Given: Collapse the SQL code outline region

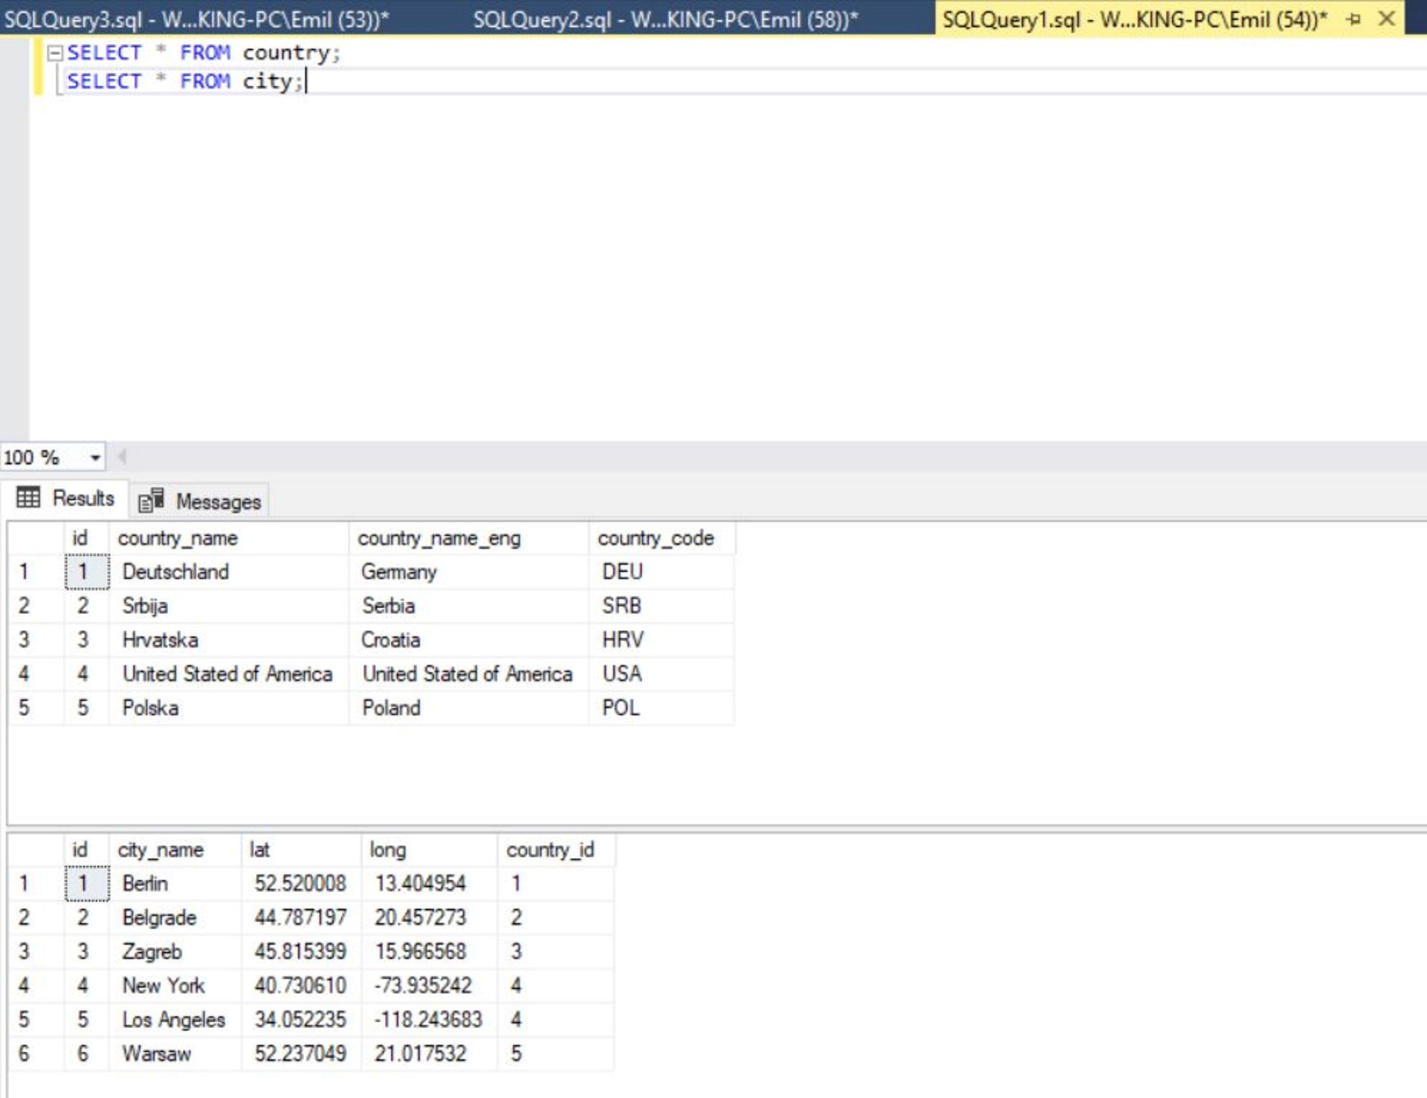Looking at the screenshot, I should (52, 52).
